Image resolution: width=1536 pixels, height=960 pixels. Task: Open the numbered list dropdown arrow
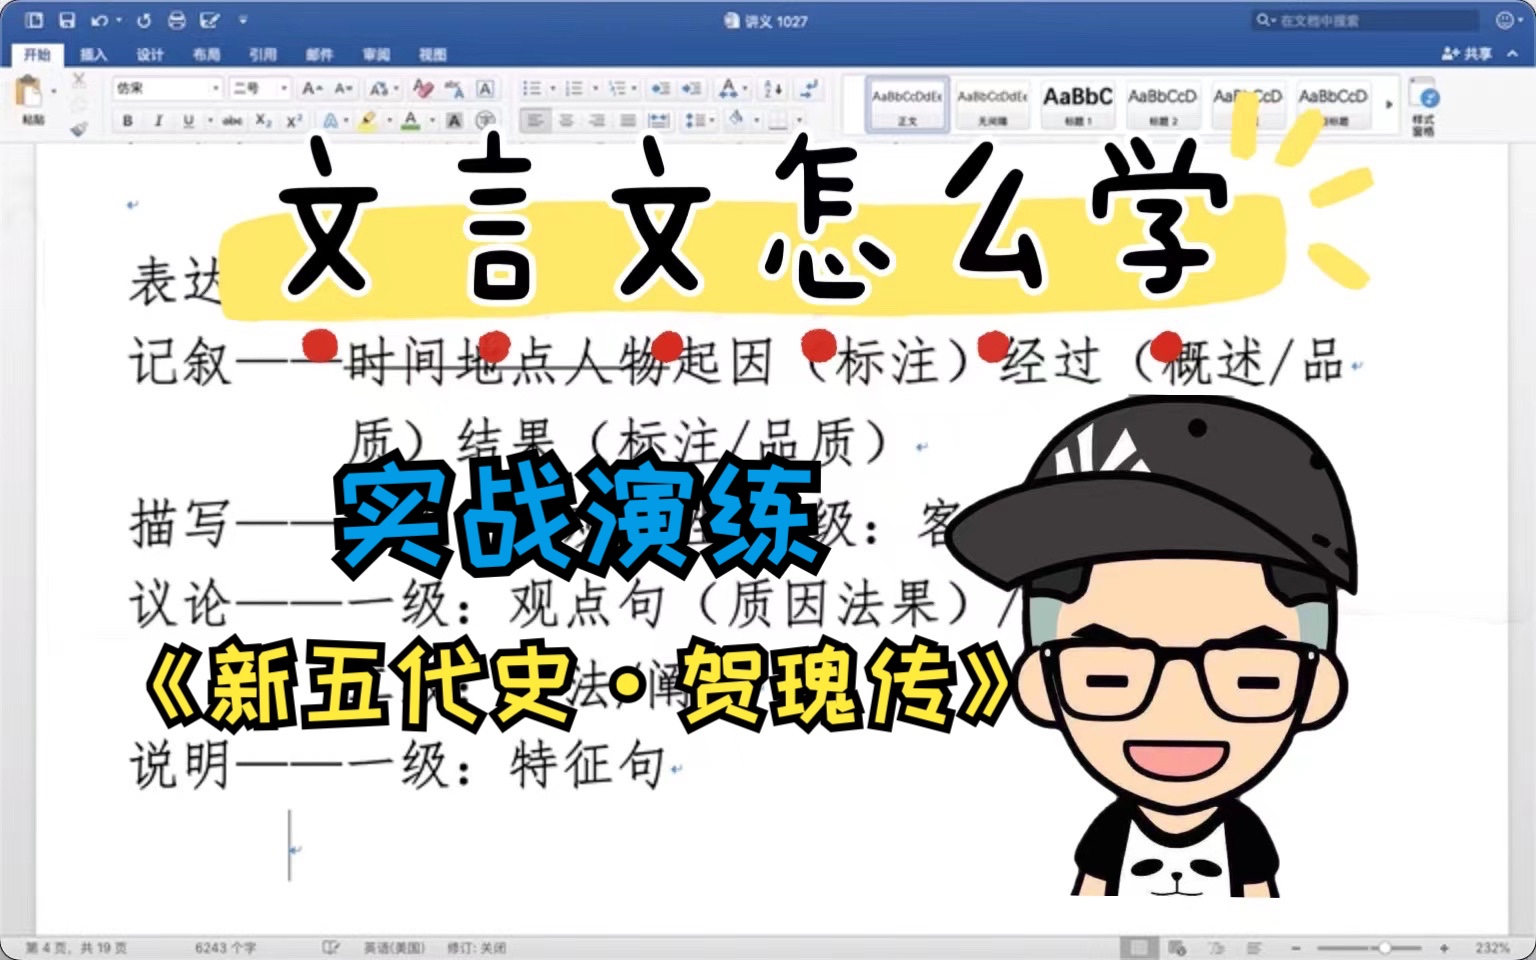tap(594, 88)
